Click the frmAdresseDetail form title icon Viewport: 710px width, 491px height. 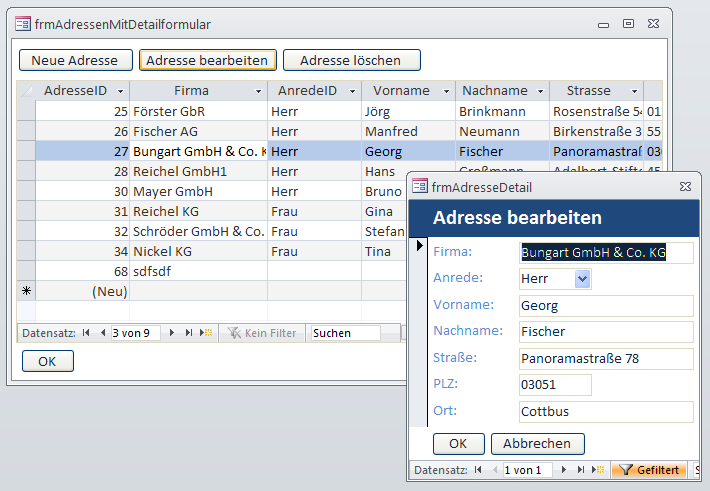419,186
